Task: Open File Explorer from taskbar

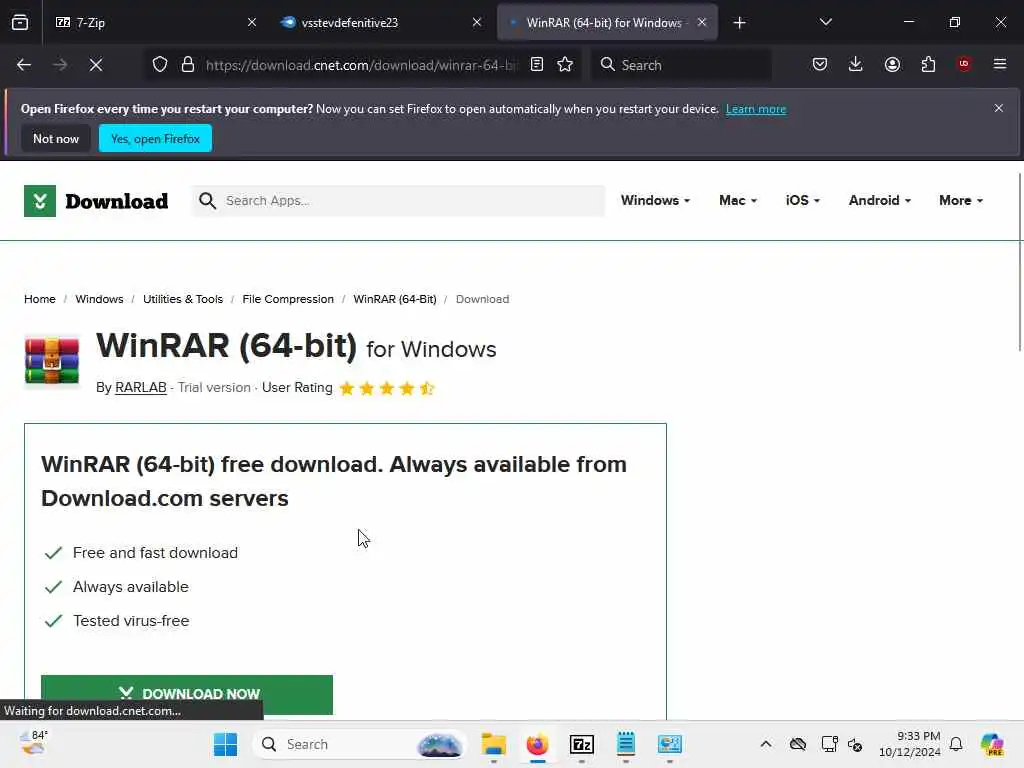Action: (494, 744)
